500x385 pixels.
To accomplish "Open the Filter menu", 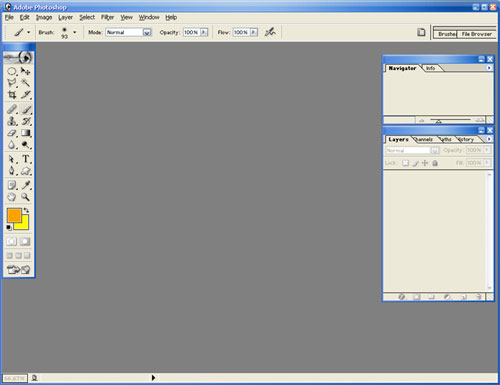I will click(107, 17).
